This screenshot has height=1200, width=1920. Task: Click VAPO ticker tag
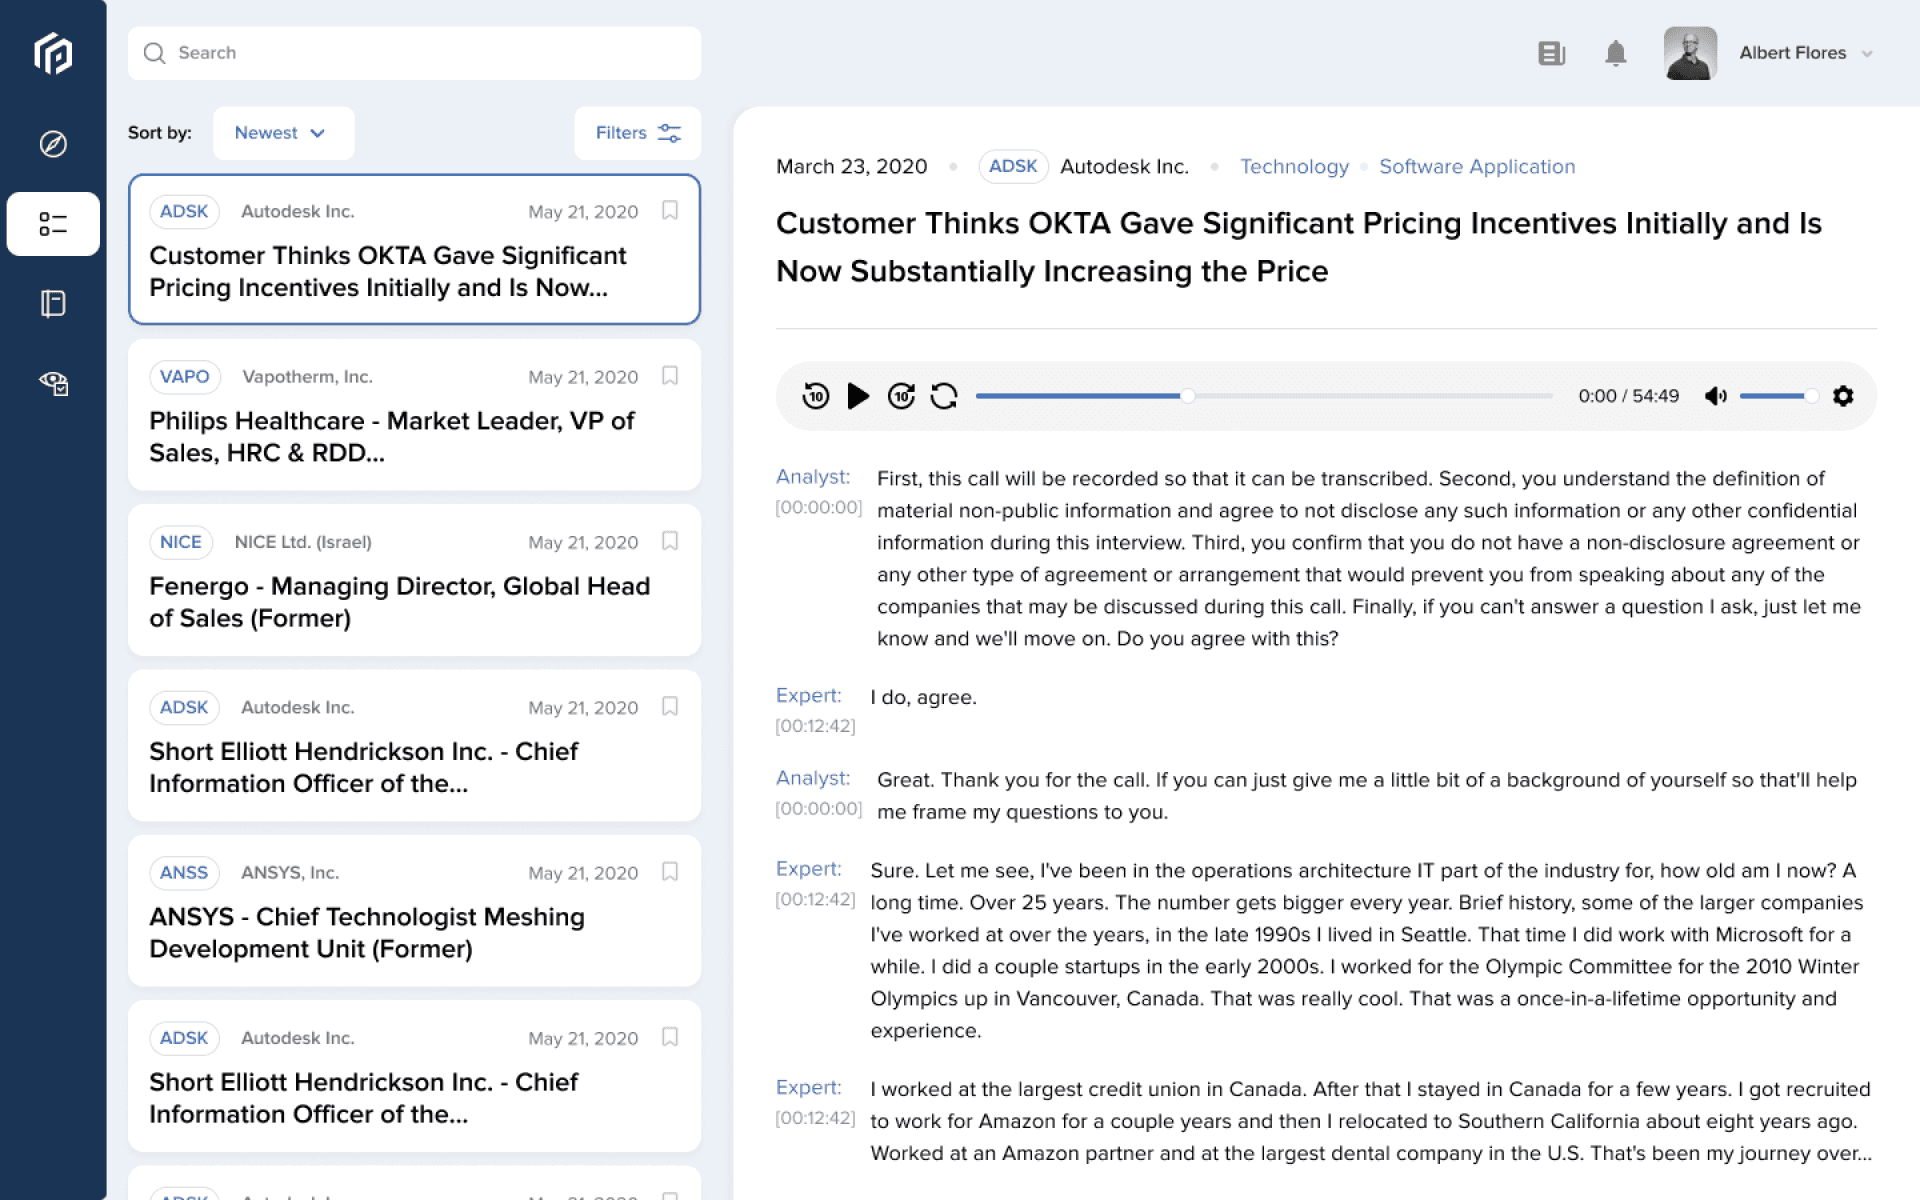pyautogui.click(x=185, y=377)
